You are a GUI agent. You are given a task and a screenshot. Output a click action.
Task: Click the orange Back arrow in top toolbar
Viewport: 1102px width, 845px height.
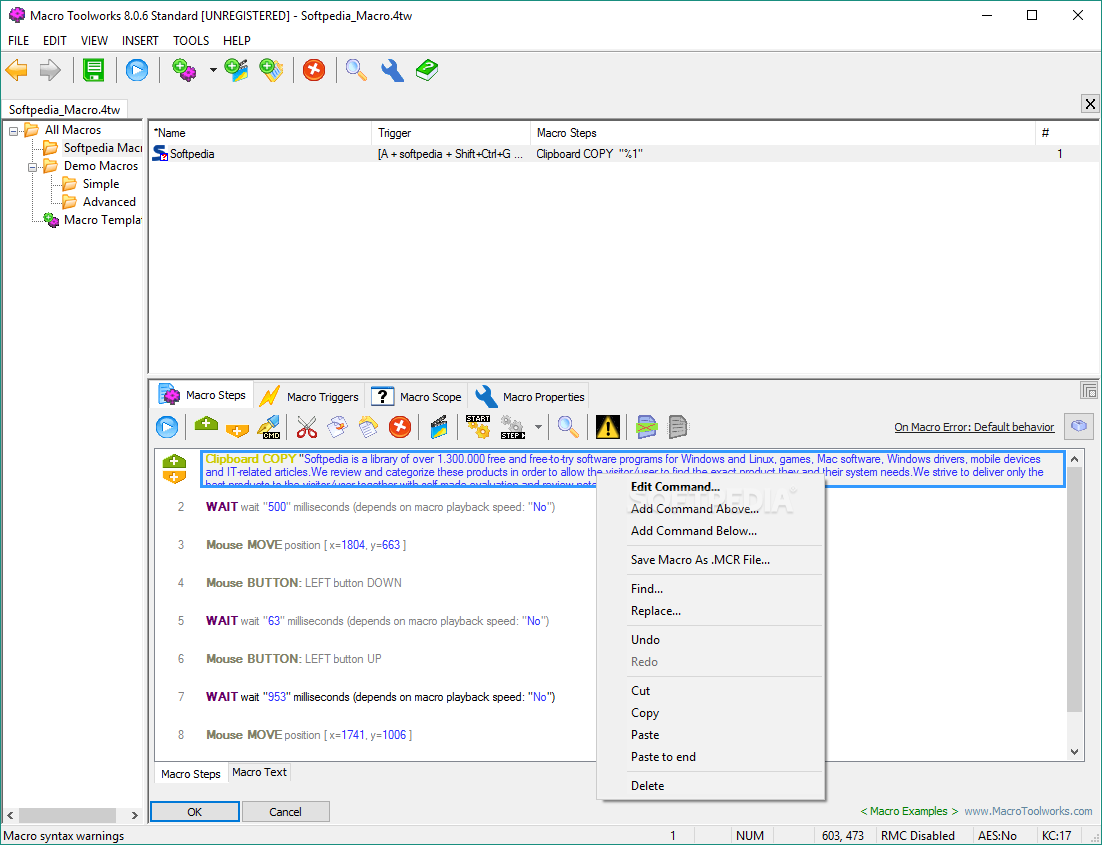tap(17, 70)
